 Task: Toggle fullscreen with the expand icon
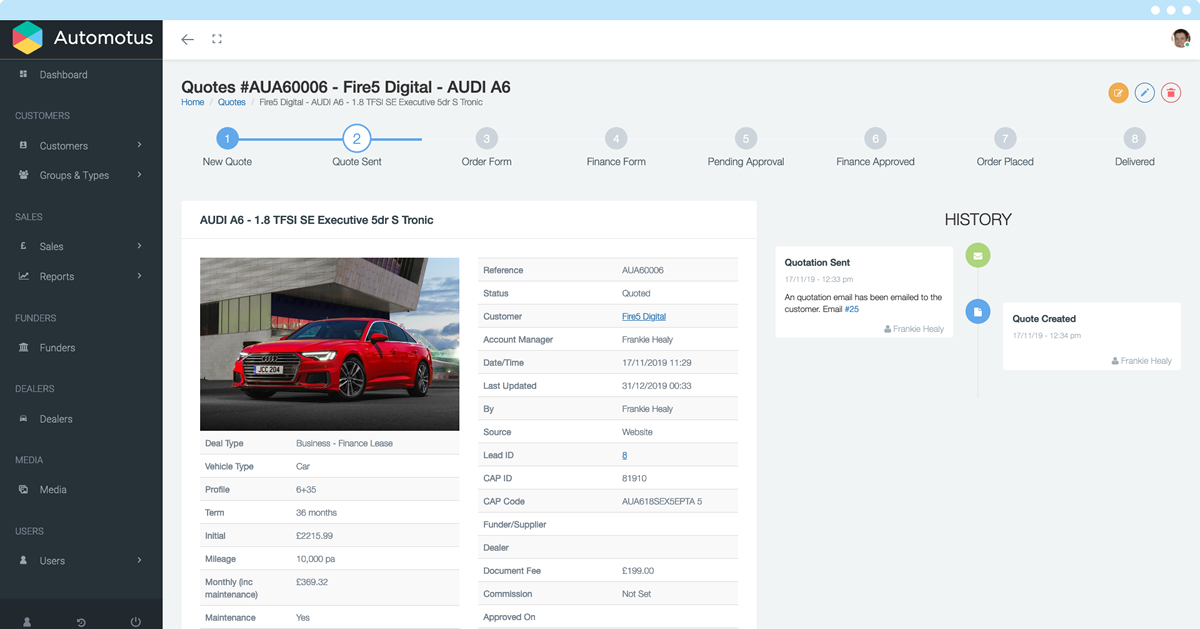[217, 39]
